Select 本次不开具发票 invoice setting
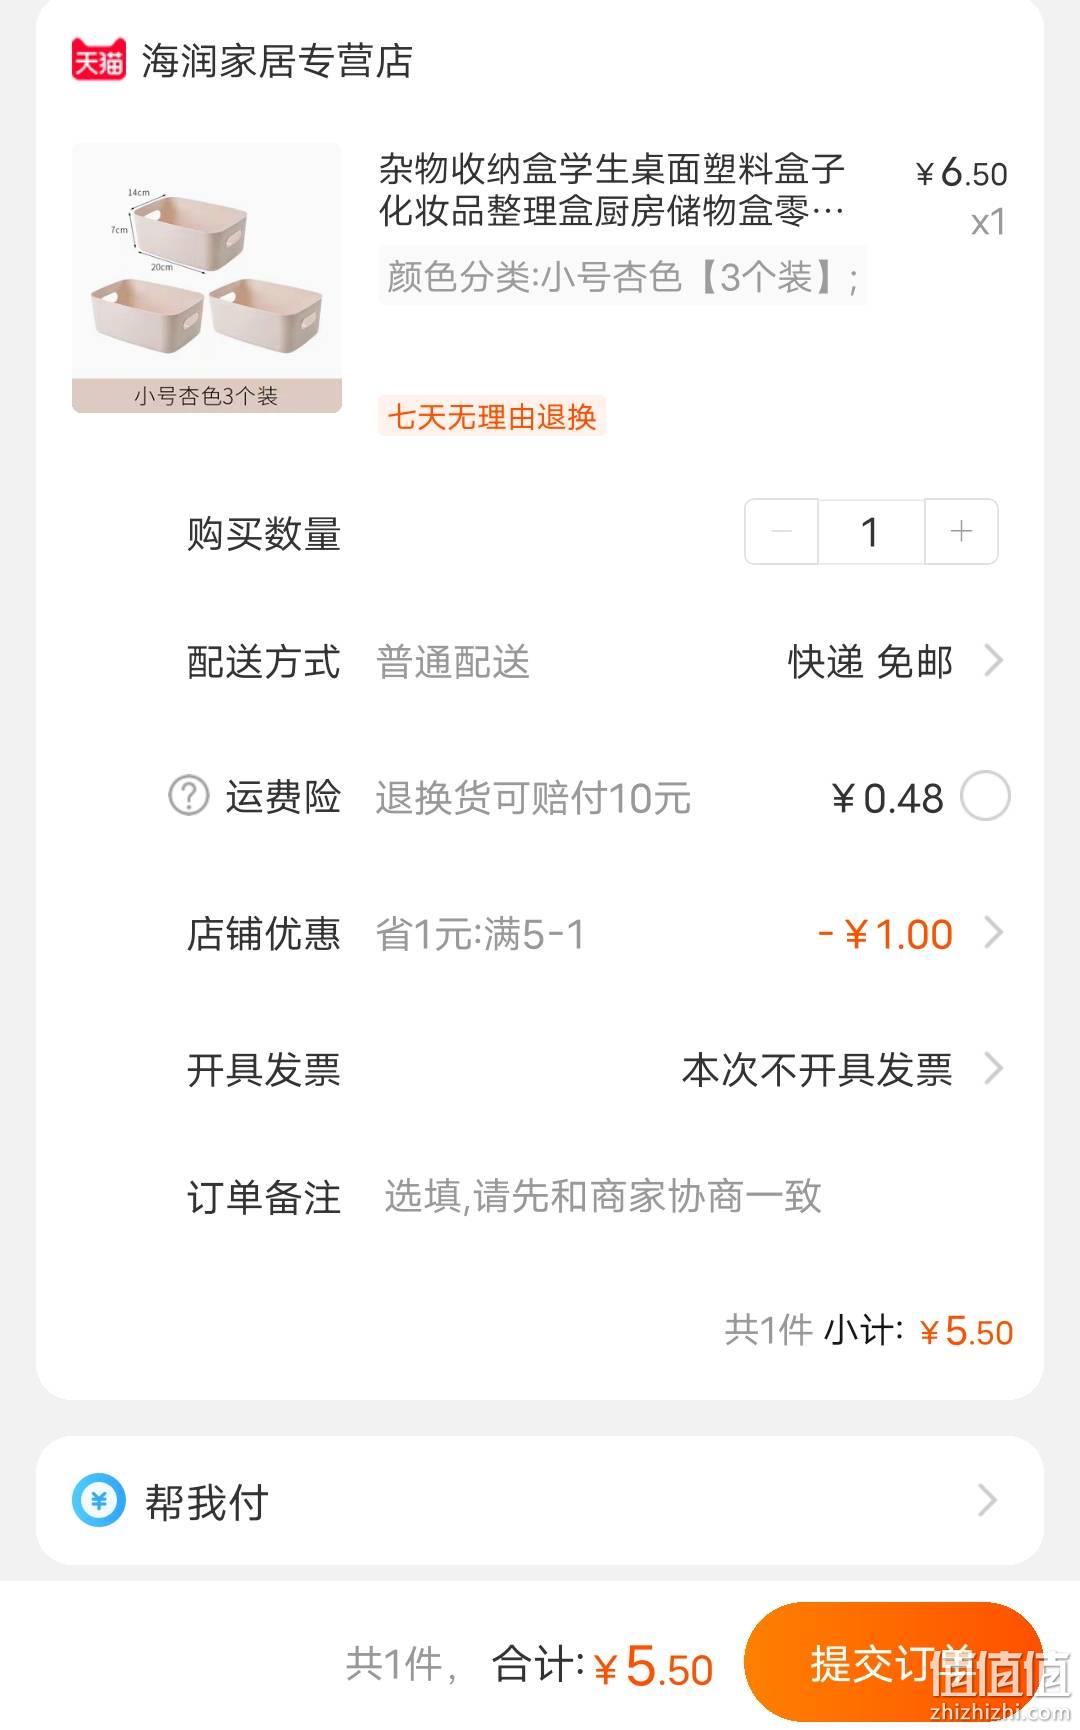The height and width of the screenshot is (1730, 1080). 817,1070
